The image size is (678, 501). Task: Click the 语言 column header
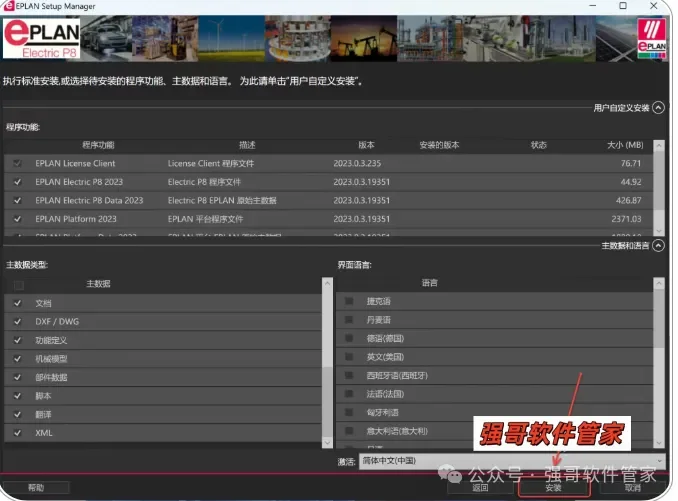pyautogui.click(x=429, y=283)
